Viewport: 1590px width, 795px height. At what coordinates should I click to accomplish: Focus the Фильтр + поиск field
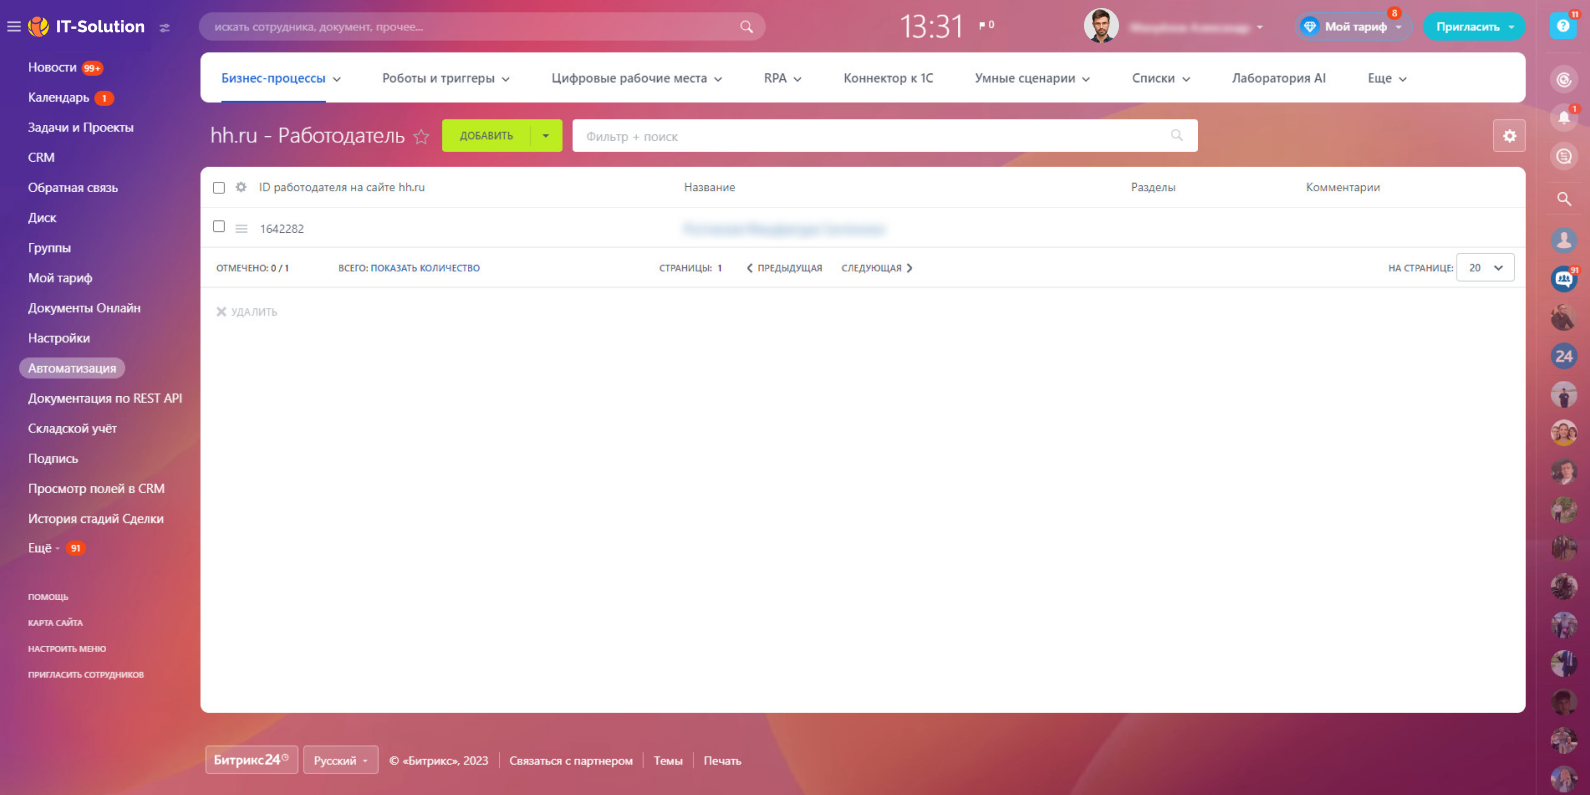(x=885, y=136)
